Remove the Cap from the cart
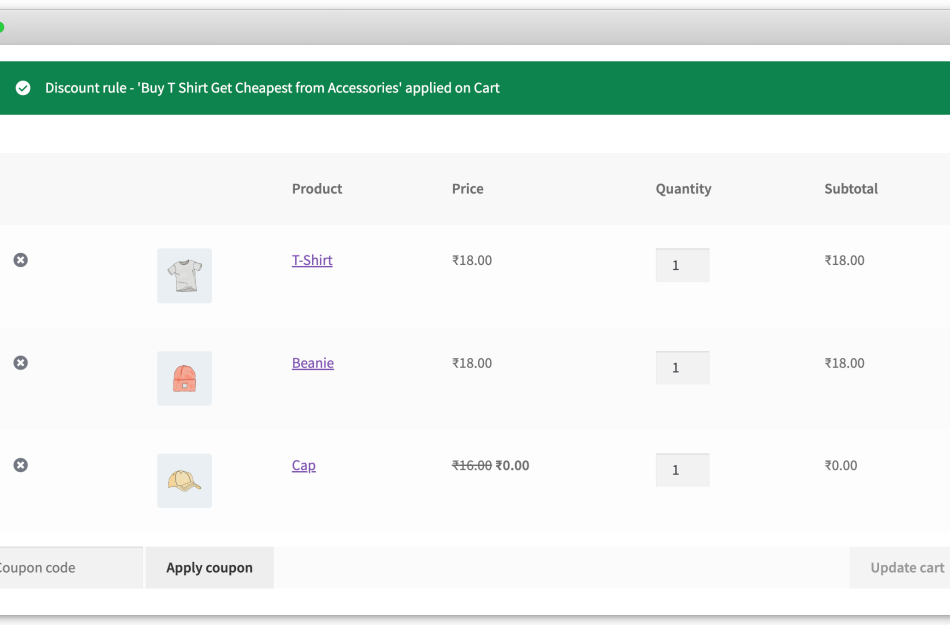Screen dimensions: 950x625 click(x=20, y=465)
